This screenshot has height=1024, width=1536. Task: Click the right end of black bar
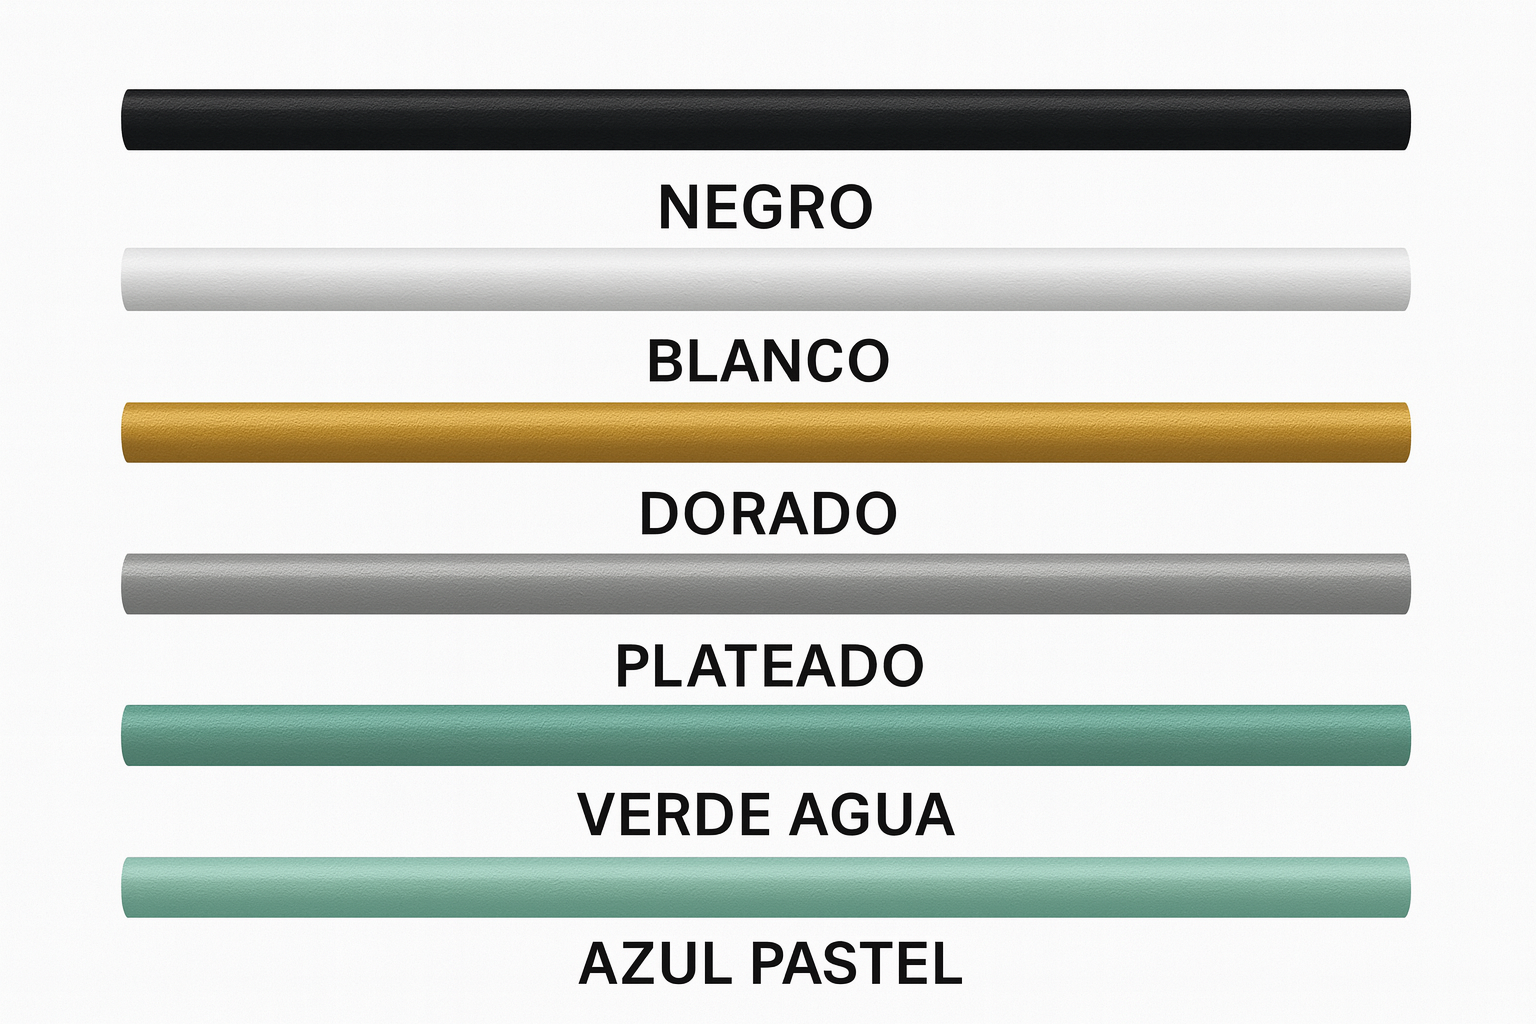click(1399, 120)
